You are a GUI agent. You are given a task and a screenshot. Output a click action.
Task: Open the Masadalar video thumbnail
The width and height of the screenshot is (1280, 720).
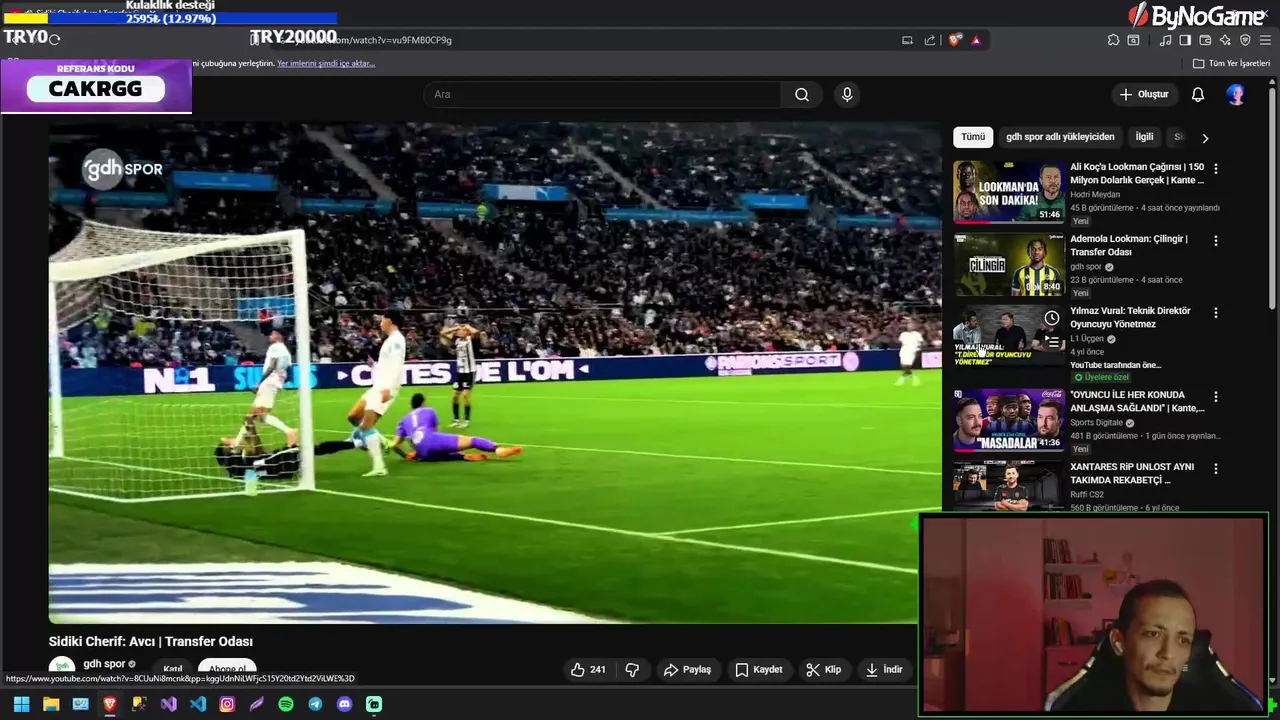(1008, 420)
